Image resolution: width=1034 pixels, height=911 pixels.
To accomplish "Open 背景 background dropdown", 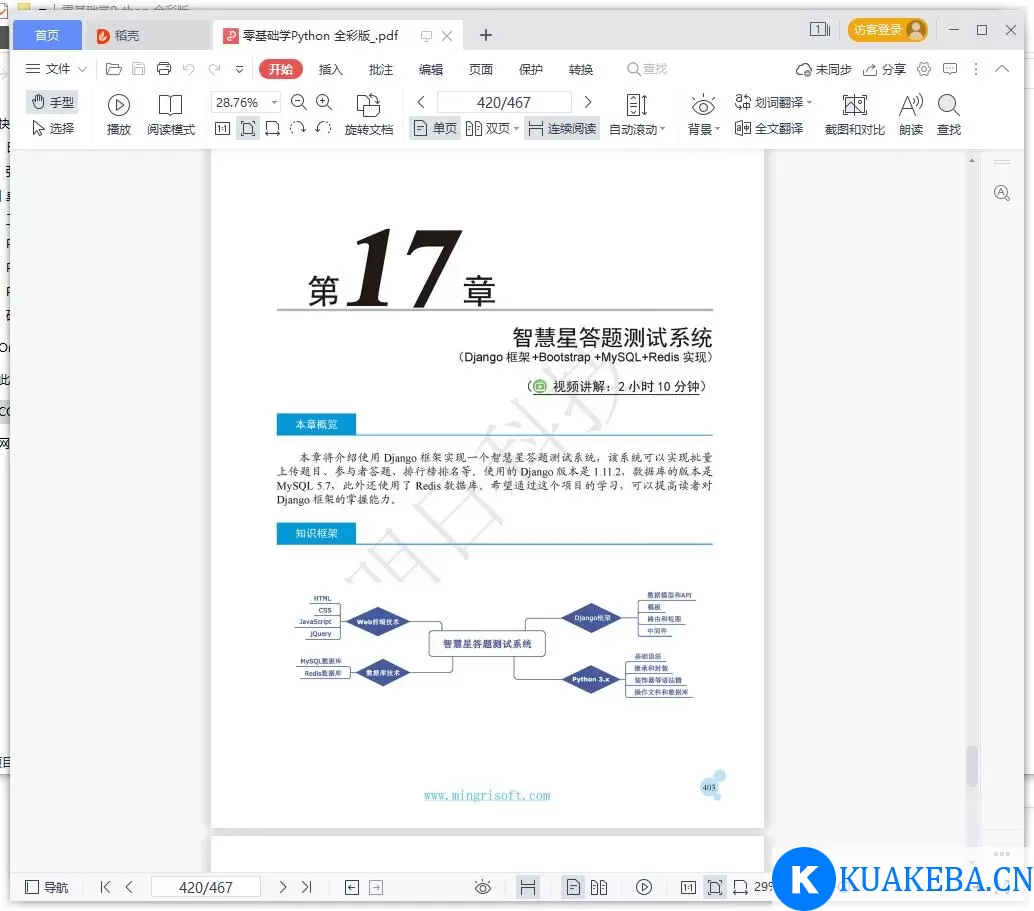I will (x=703, y=115).
